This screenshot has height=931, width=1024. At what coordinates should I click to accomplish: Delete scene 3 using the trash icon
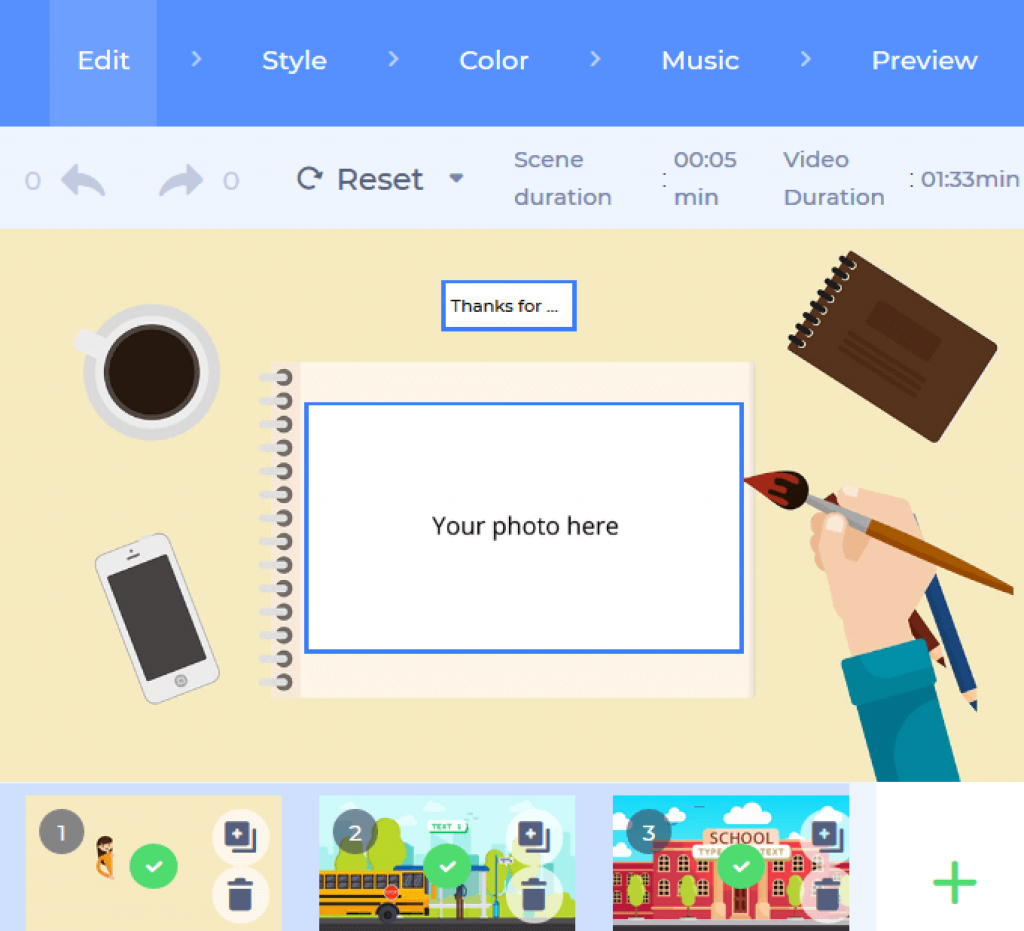[827, 894]
